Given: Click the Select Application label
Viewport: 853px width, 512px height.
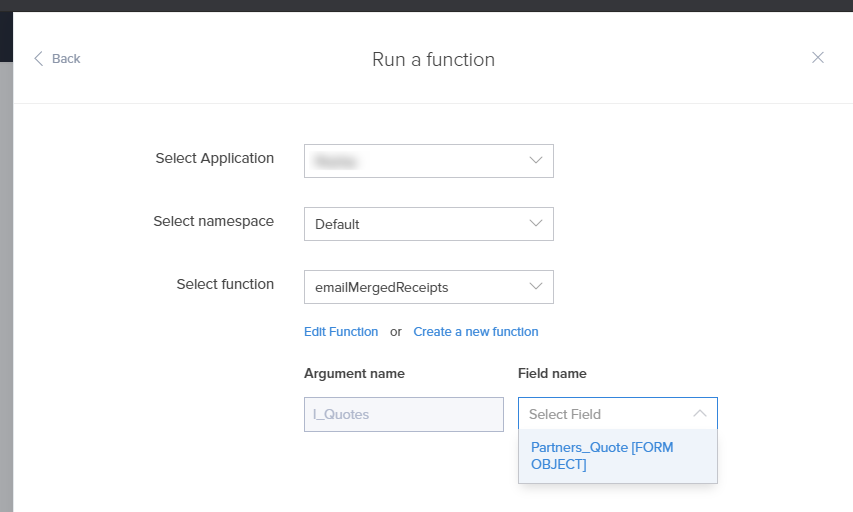Looking at the screenshot, I should 214,158.
